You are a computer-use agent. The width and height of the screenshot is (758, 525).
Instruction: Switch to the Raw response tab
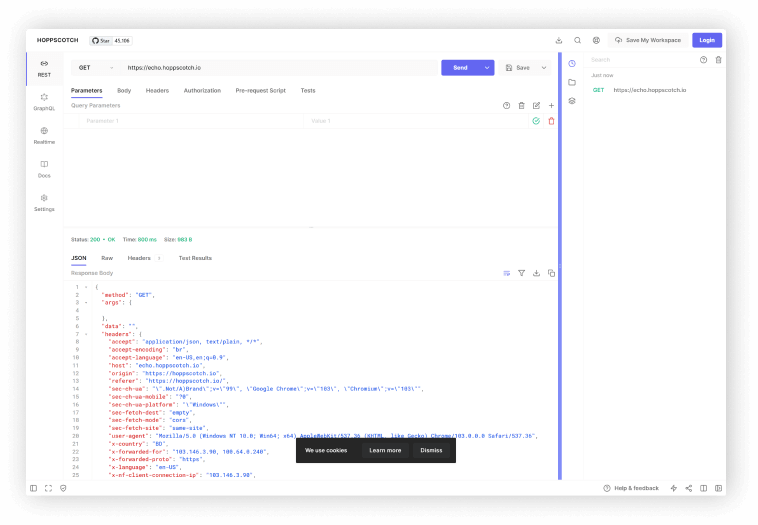click(107, 258)
